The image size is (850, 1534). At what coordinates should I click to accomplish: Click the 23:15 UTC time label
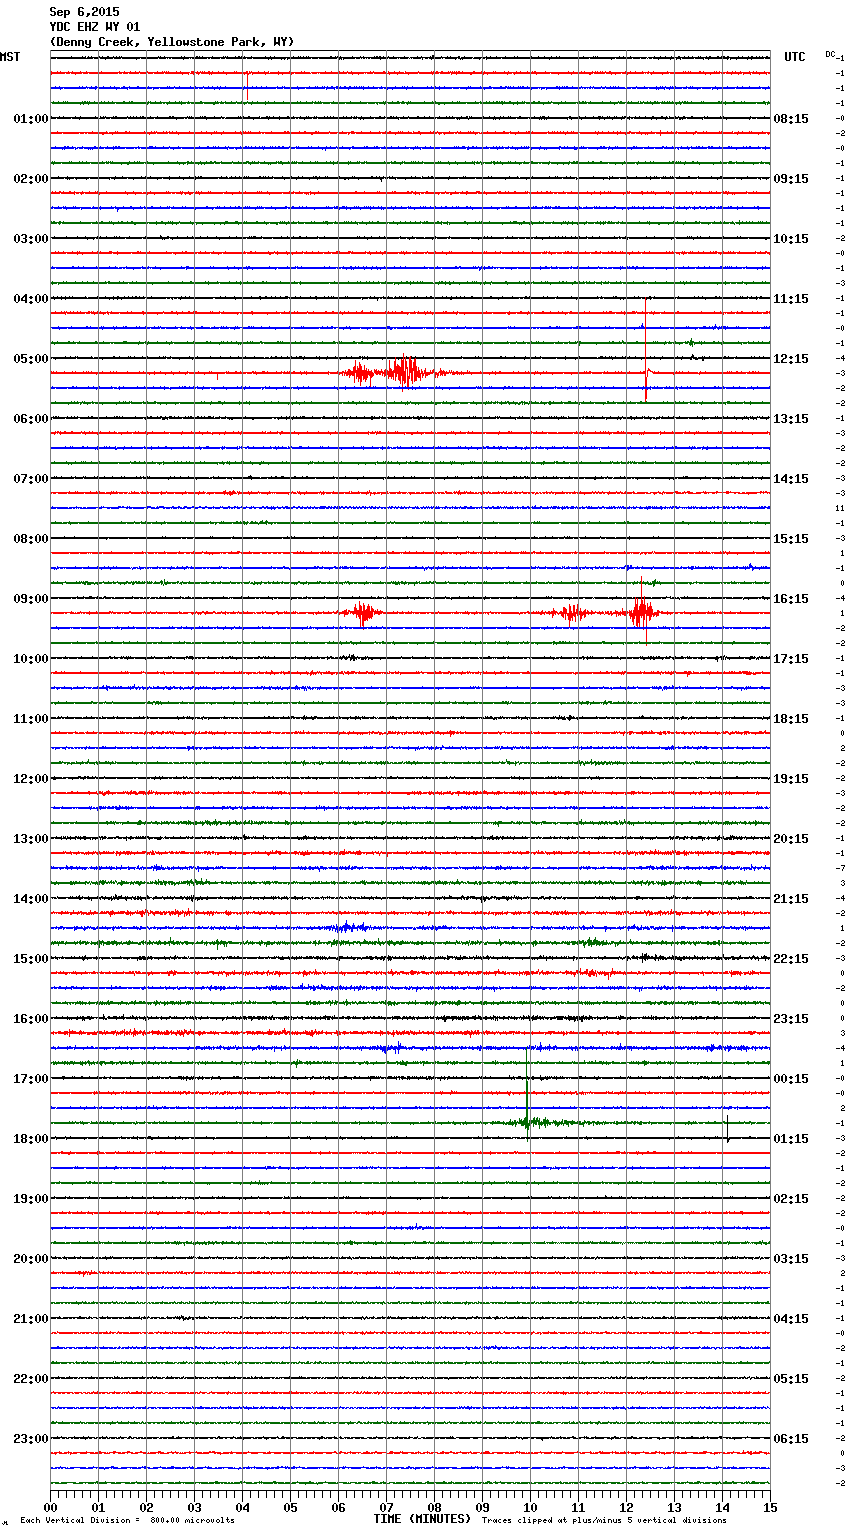(791, 1019)
